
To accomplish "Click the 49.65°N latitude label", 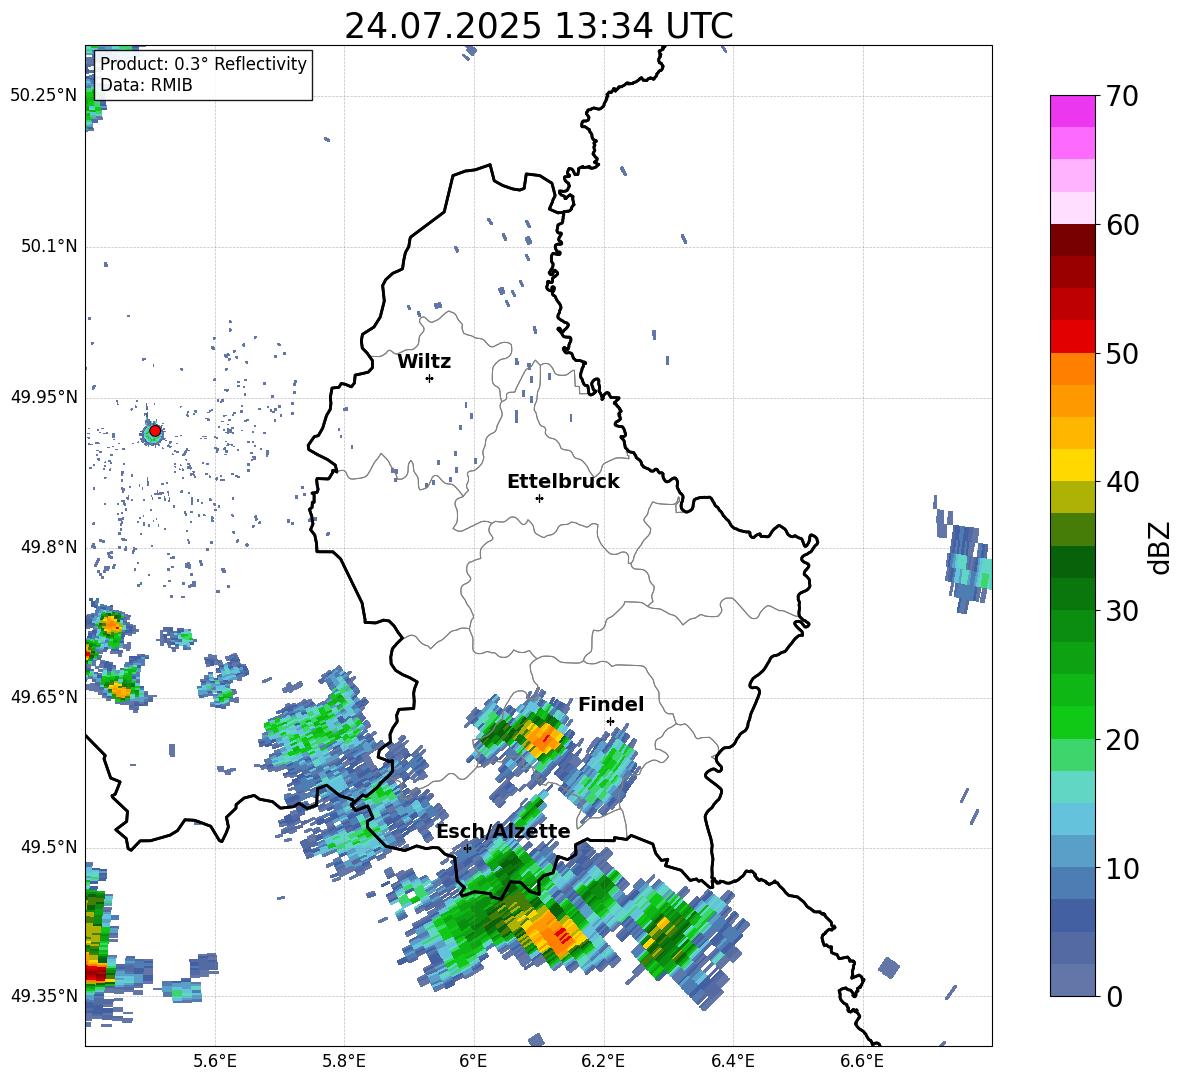I will pyautogui.click(x=44, y=696).
